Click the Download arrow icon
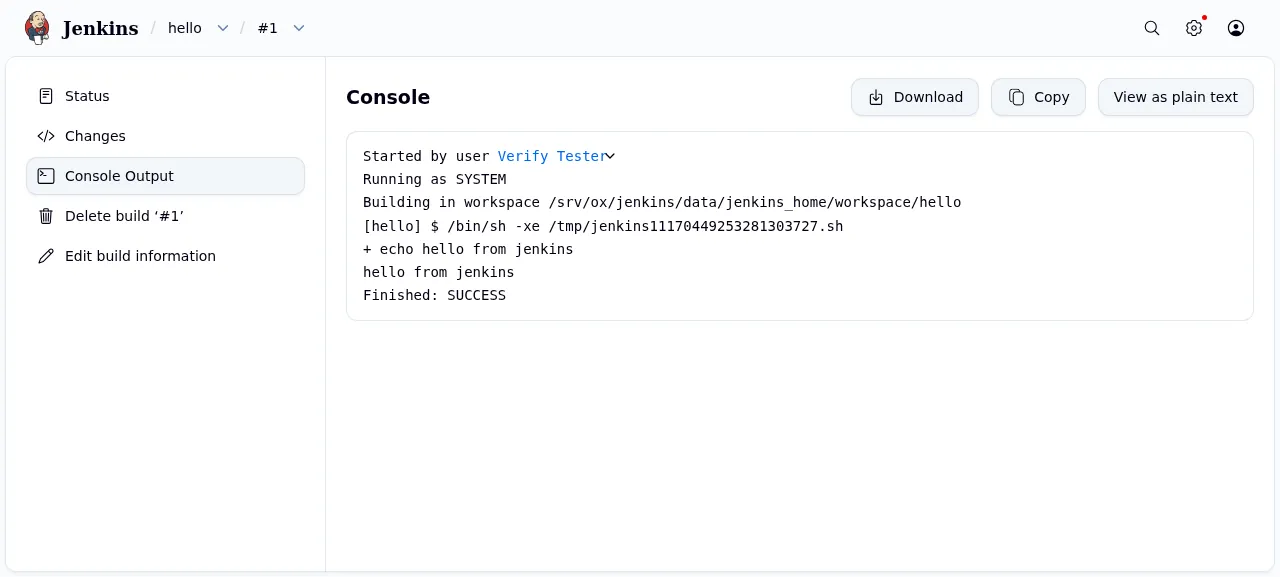The width and height of the screenshot is (1280, 577). [x=876, y=97]
